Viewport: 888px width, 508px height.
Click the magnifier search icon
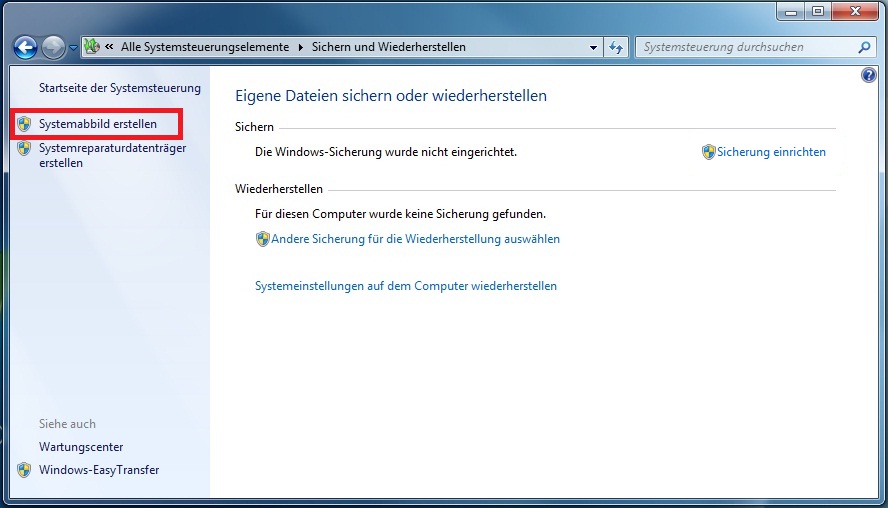tap(864, 47)
